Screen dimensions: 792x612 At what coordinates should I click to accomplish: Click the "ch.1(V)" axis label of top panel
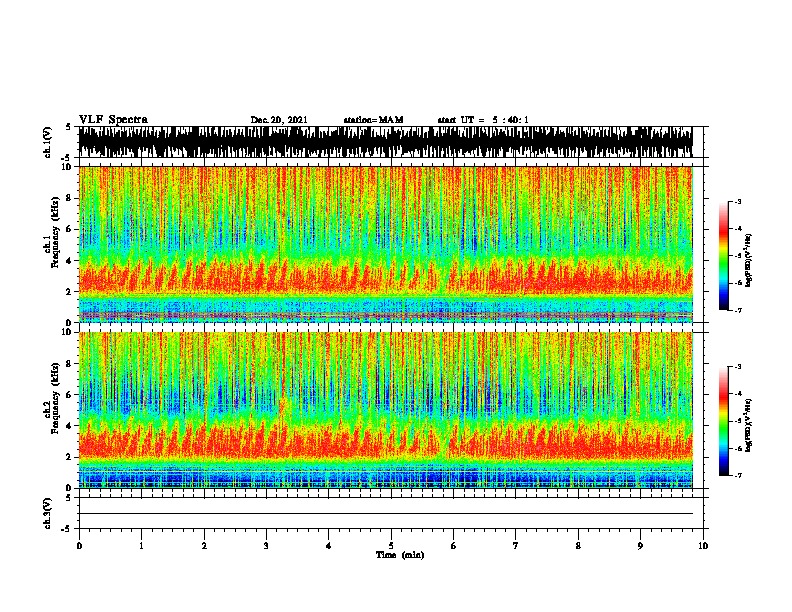coord(48,142)
